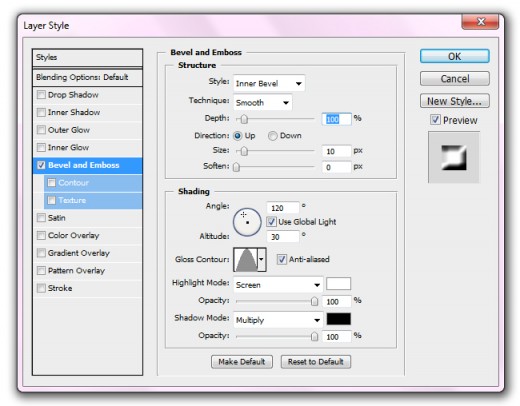The width and height of the screenshot is (520, 406).
Task: Click the Gloss Contour curve thumbnail
Action: tap(245, 259)
